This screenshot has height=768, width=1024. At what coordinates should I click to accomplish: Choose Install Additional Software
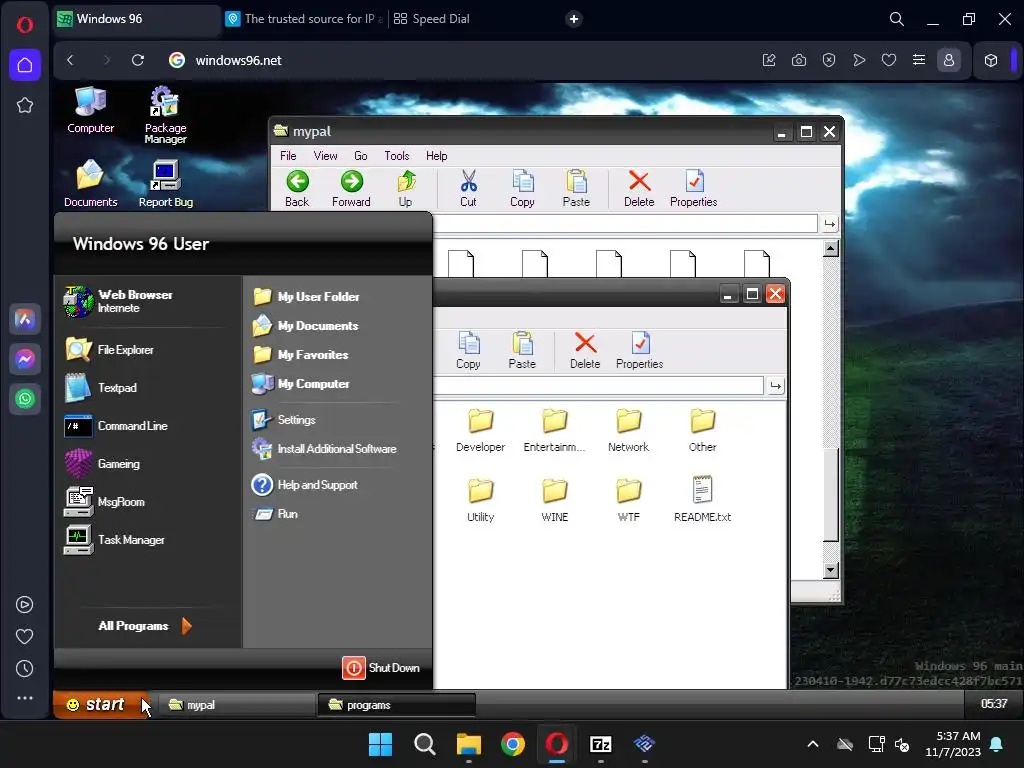point(323,449)
